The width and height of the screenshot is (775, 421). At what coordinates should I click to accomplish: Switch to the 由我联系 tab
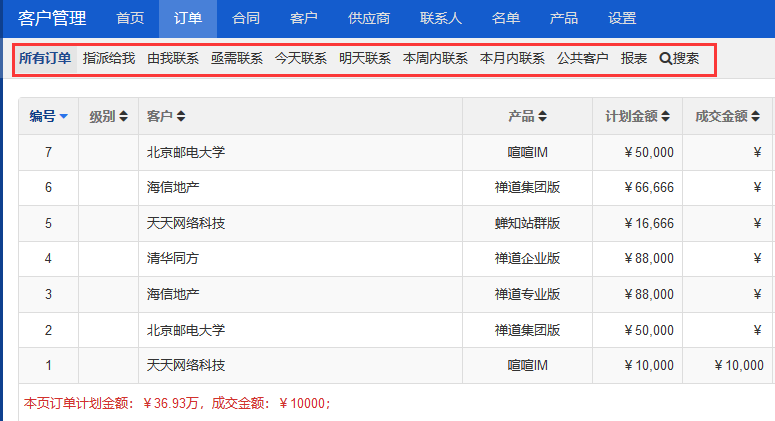pyautogui.click(x=173, y=58)
